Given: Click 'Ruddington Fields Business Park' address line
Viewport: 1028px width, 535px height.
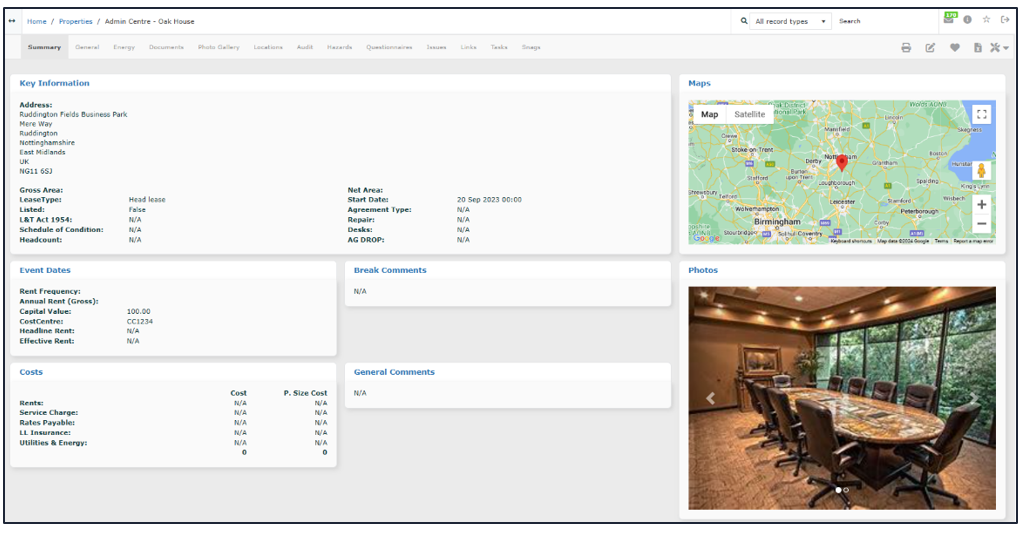Looking at the screenshot, I should pyautogui.click(x=73, y=114).
